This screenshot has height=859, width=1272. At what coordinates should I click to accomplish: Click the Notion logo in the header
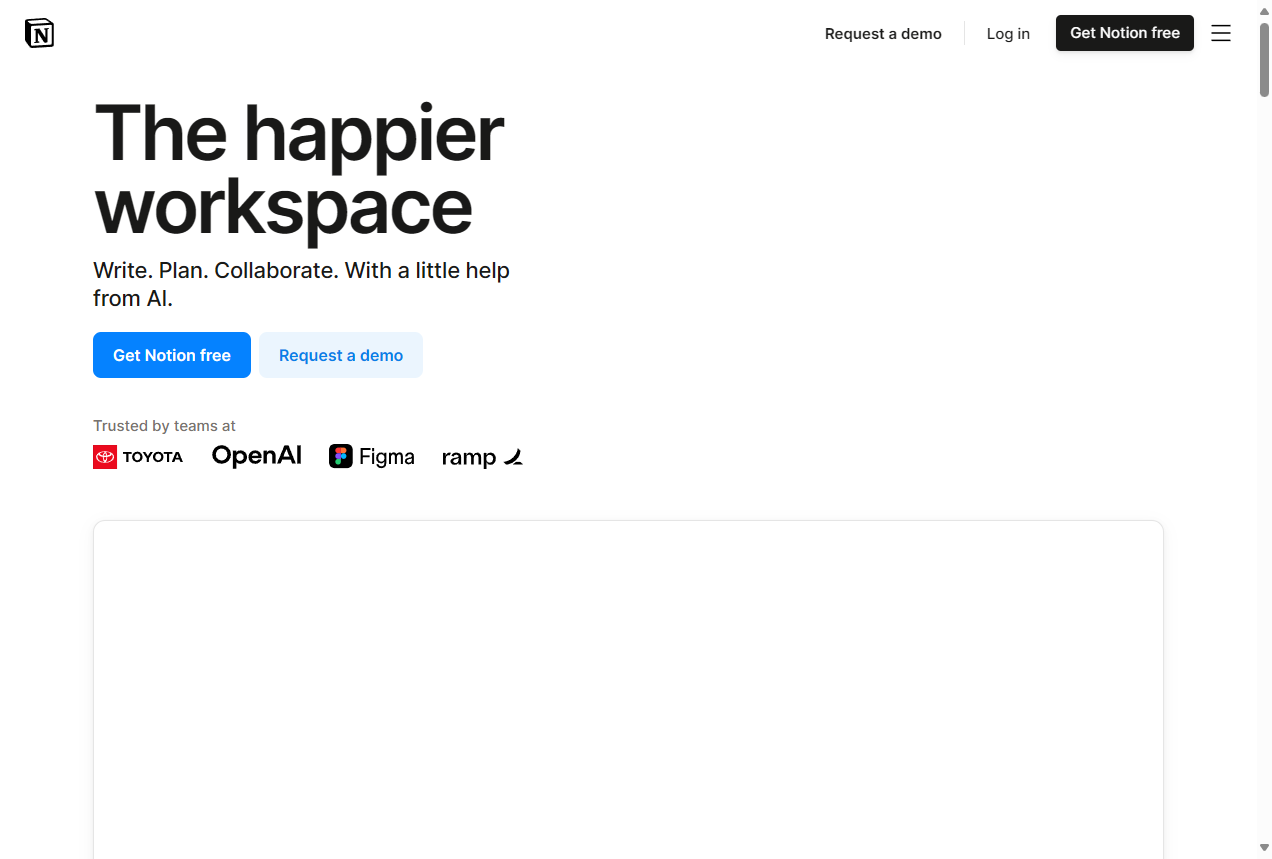[x=39, y=33]
